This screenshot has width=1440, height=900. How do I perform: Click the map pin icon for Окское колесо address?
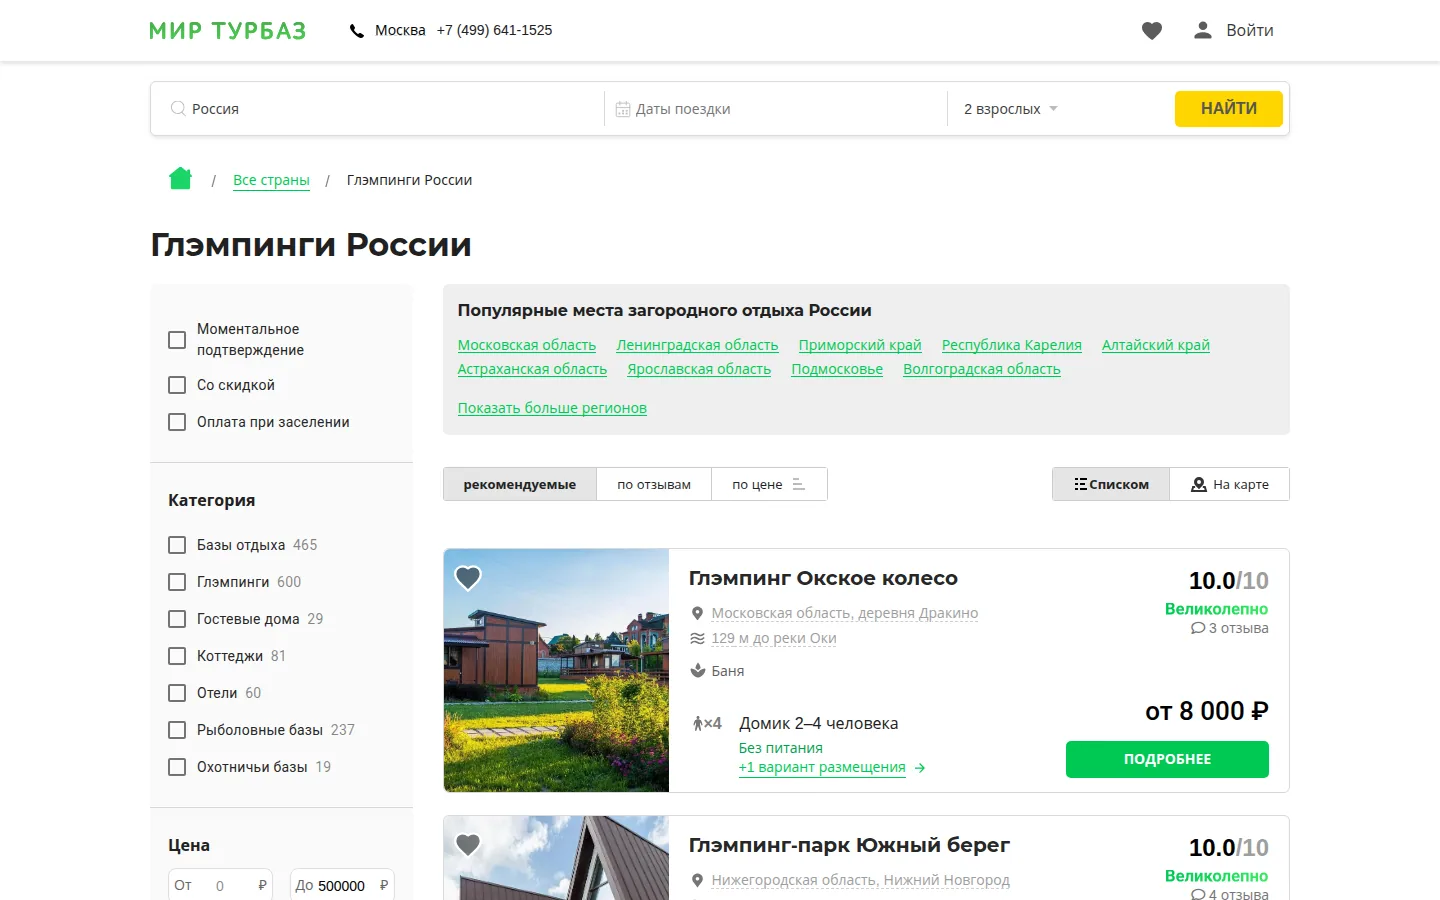[698, 613]
